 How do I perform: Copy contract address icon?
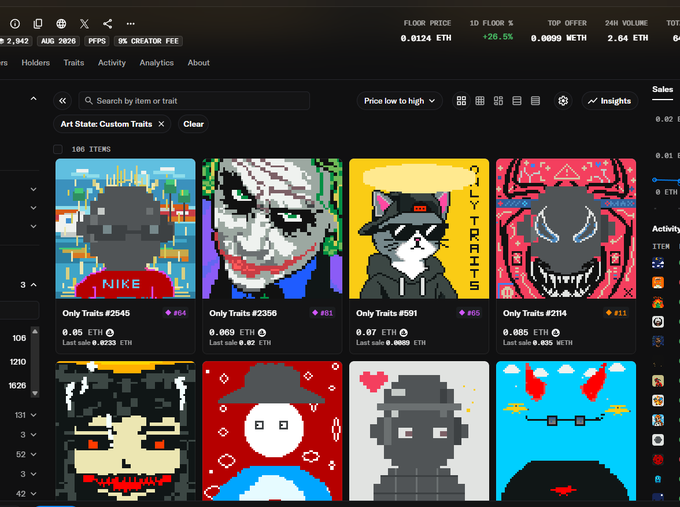click(x=38, y=23)
